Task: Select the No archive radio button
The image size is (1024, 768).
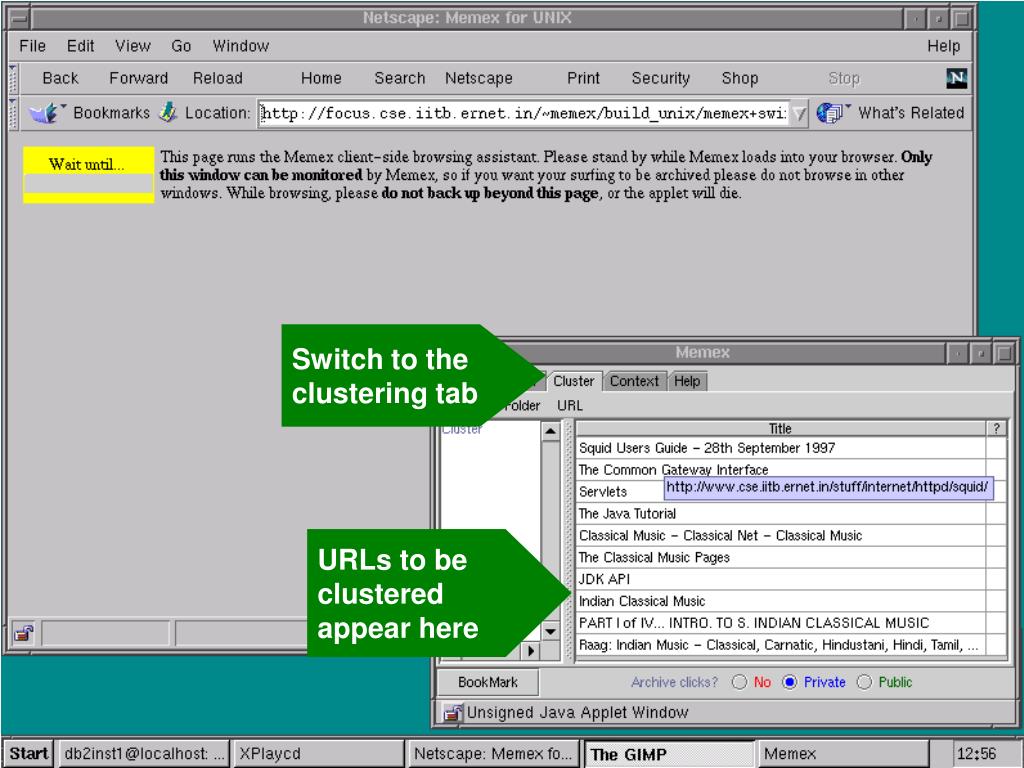Action: [x=739, y=682]
